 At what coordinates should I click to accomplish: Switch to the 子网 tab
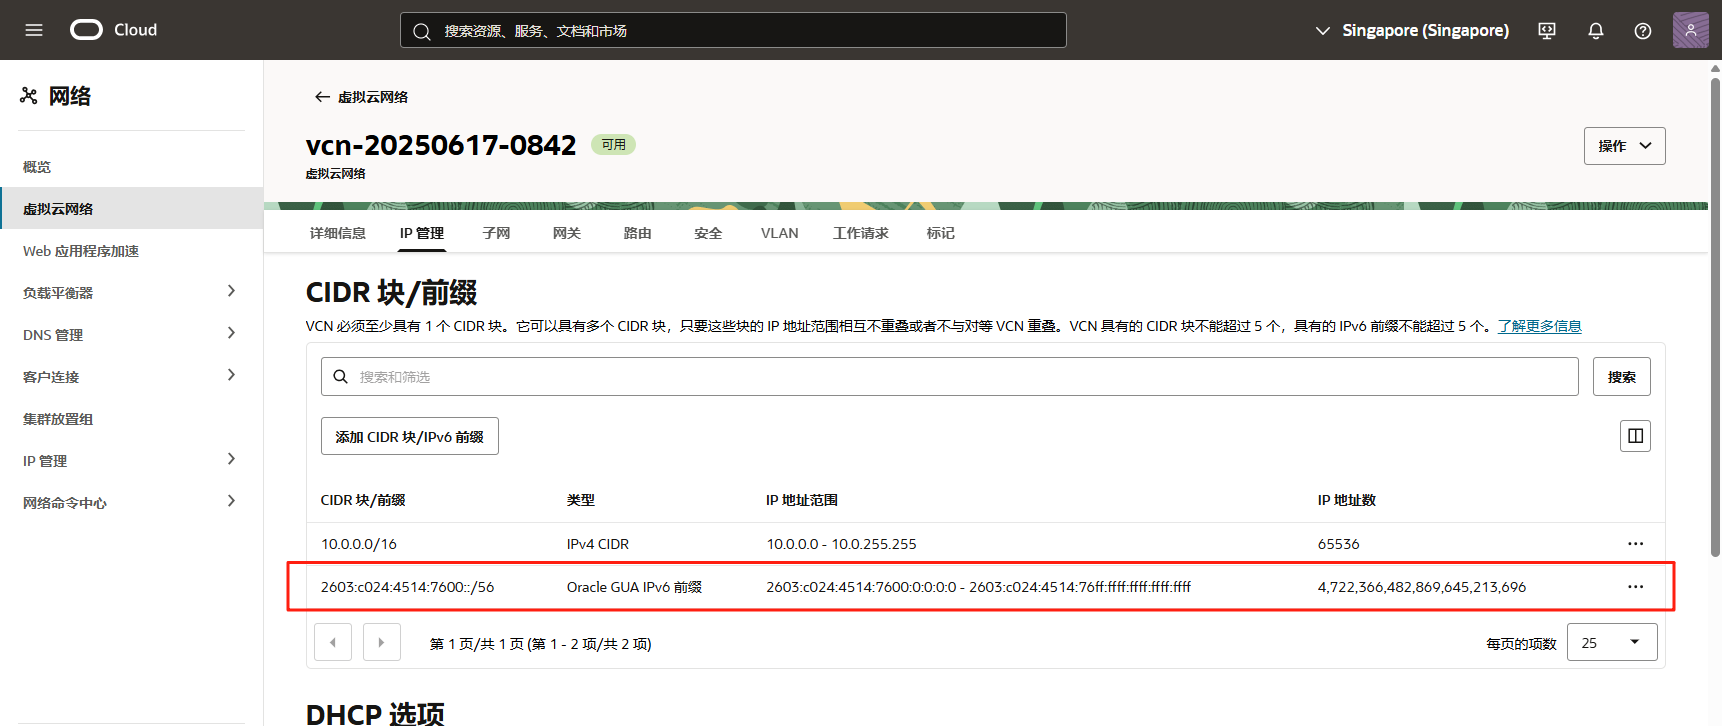496,233
